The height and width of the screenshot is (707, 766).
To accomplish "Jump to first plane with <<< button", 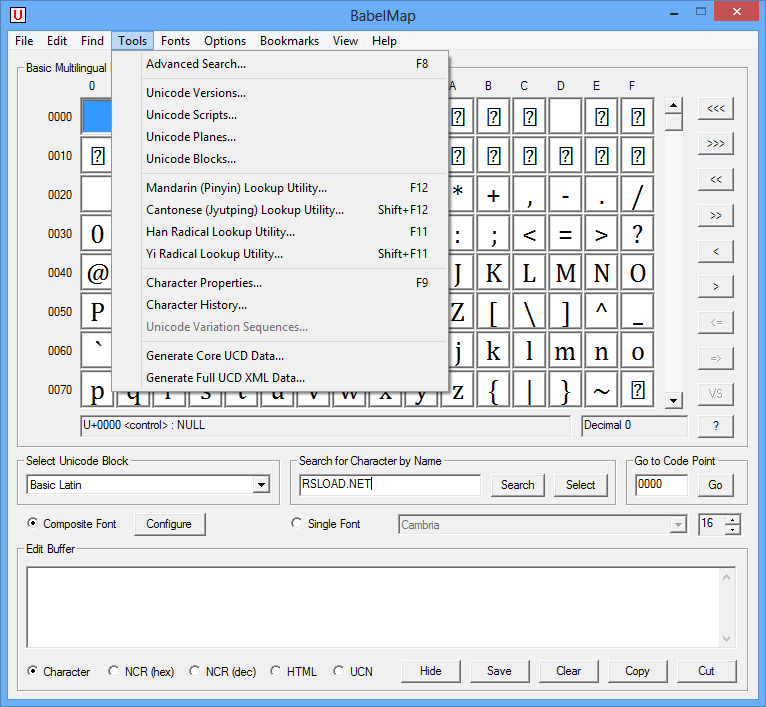I will click(716, 108).
